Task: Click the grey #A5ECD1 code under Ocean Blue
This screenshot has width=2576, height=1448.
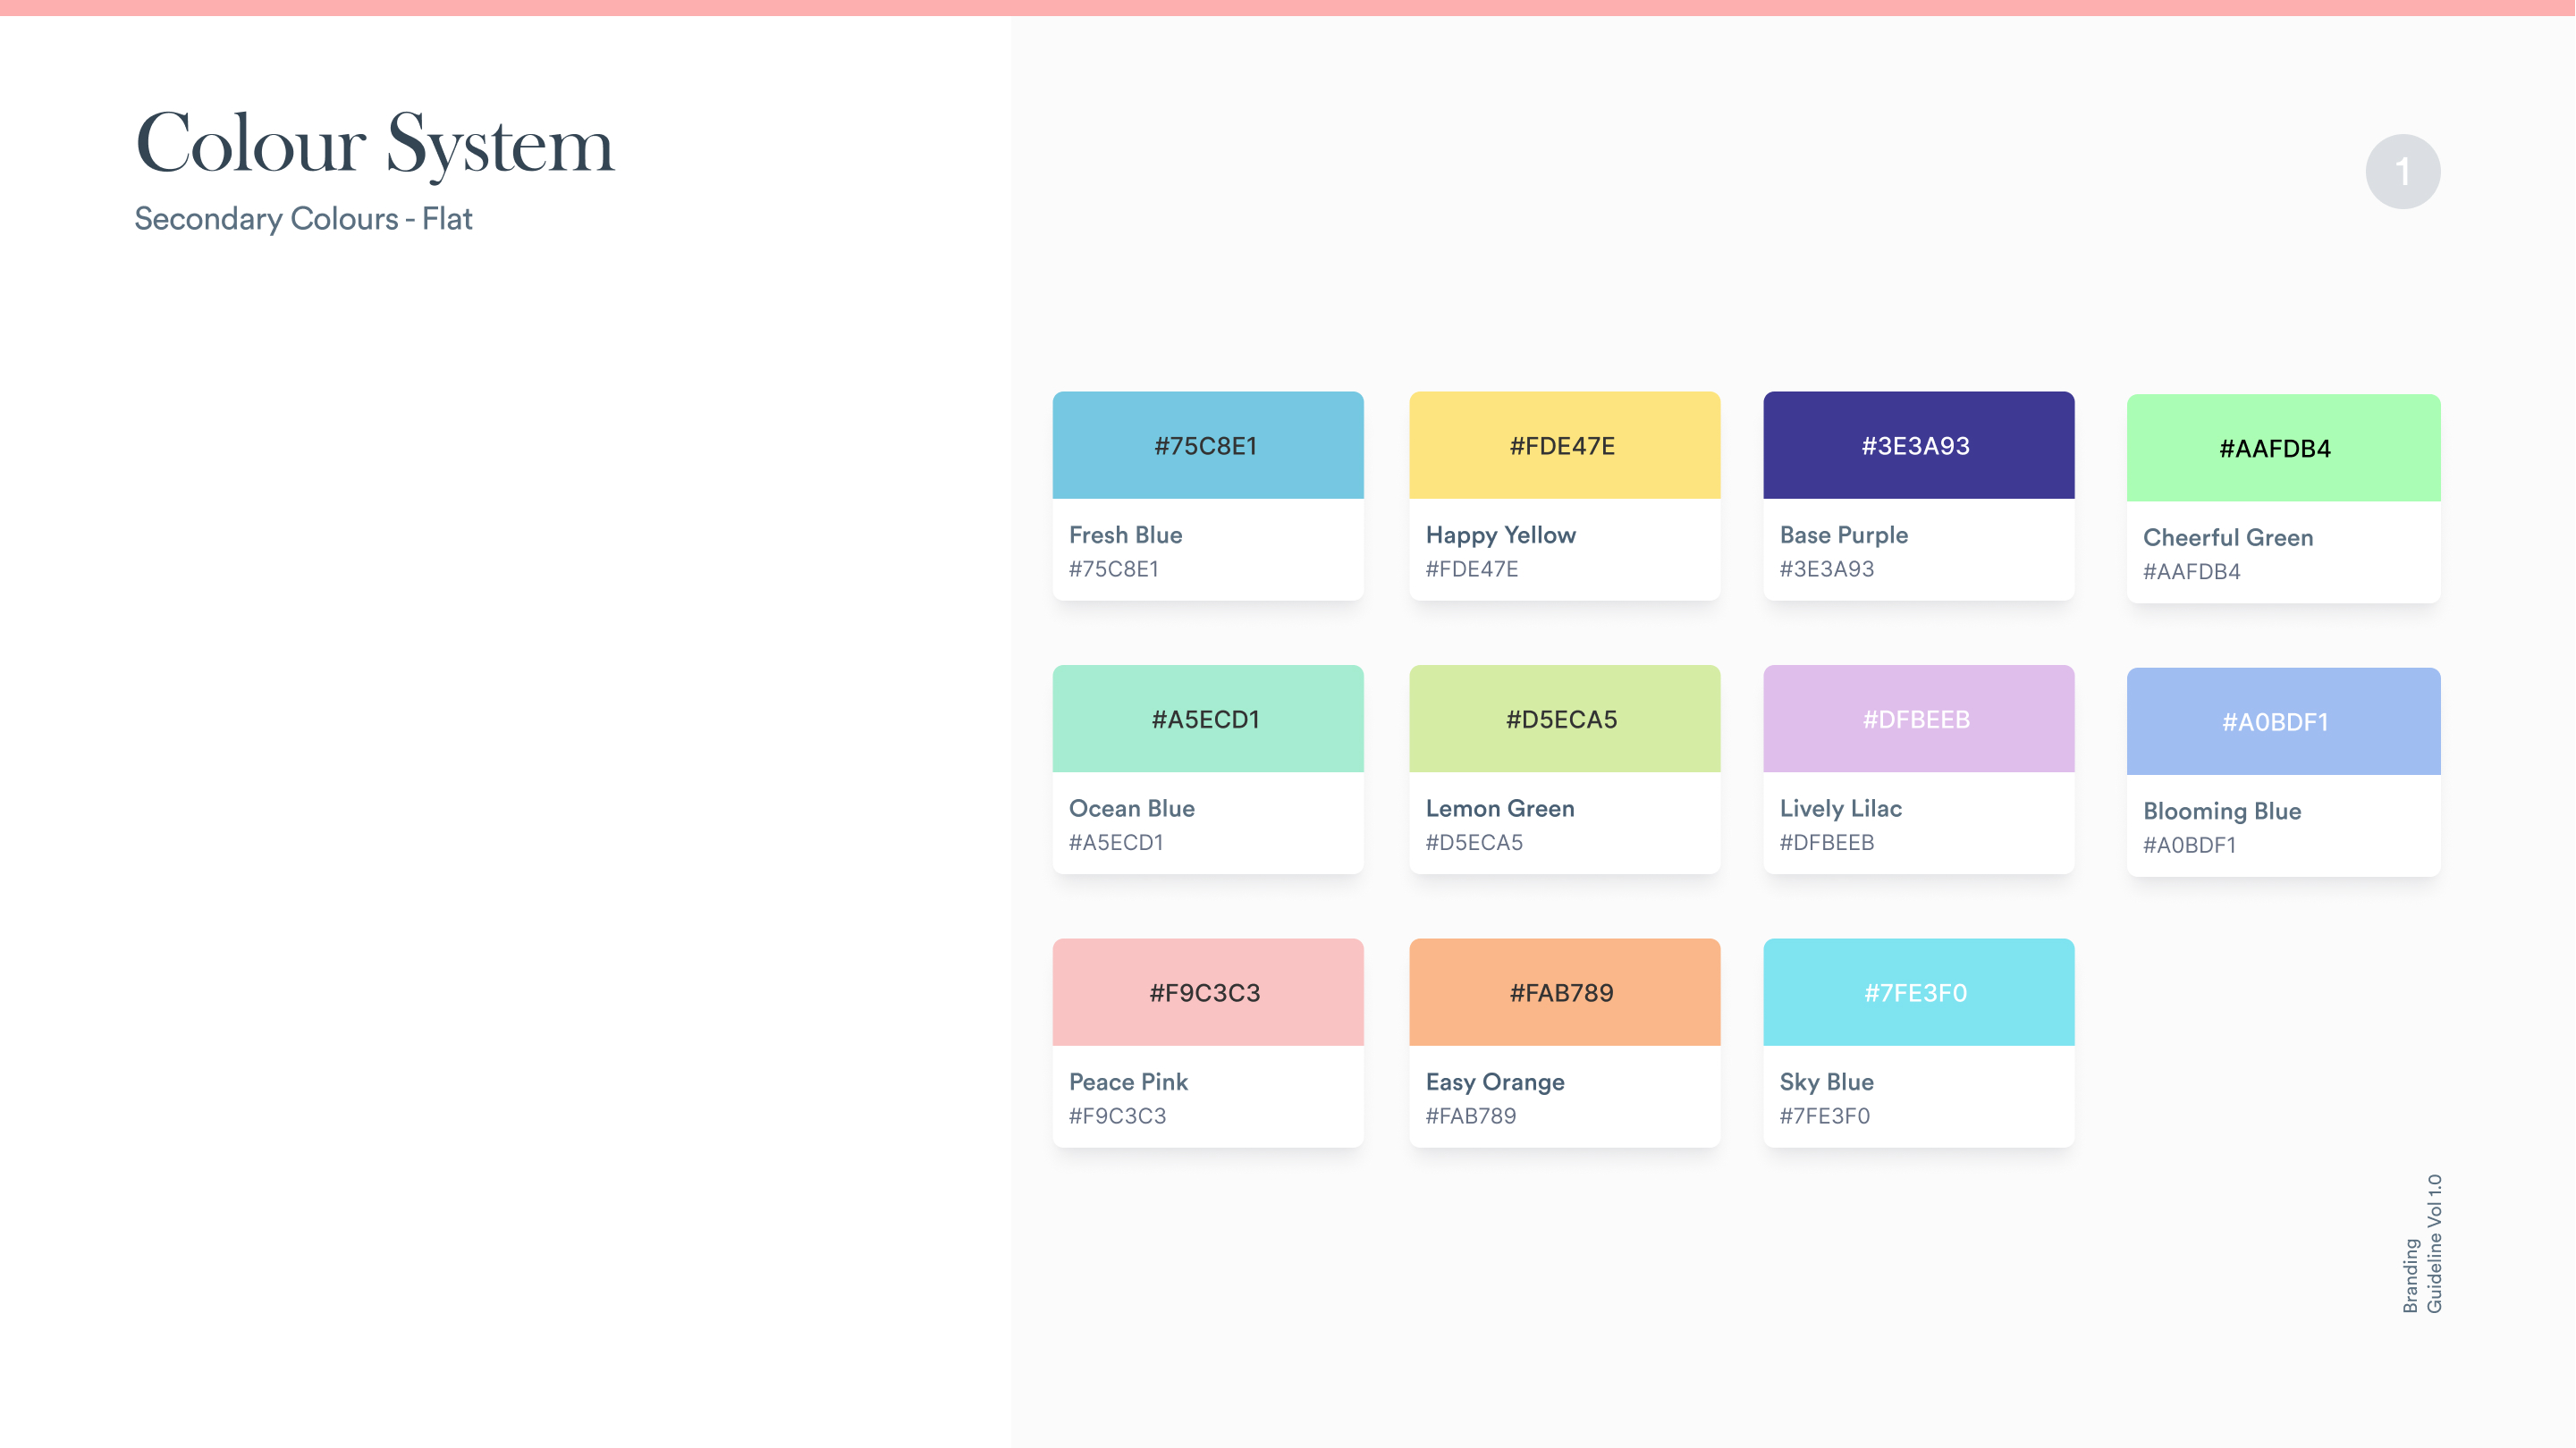Action: point(1116,843)
